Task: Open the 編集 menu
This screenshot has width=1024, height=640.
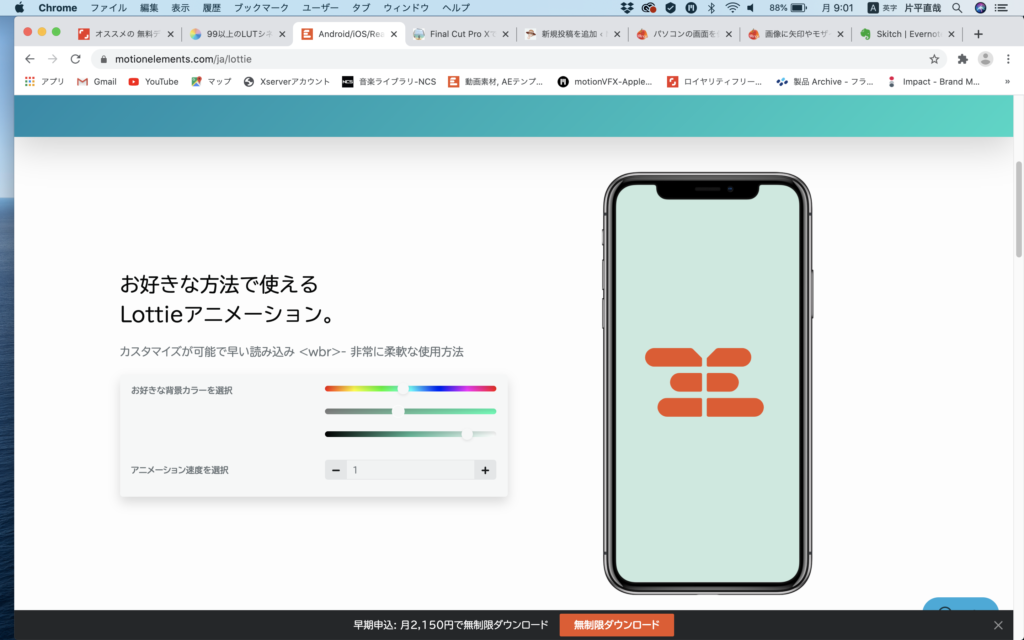Action: pos(149,8)
